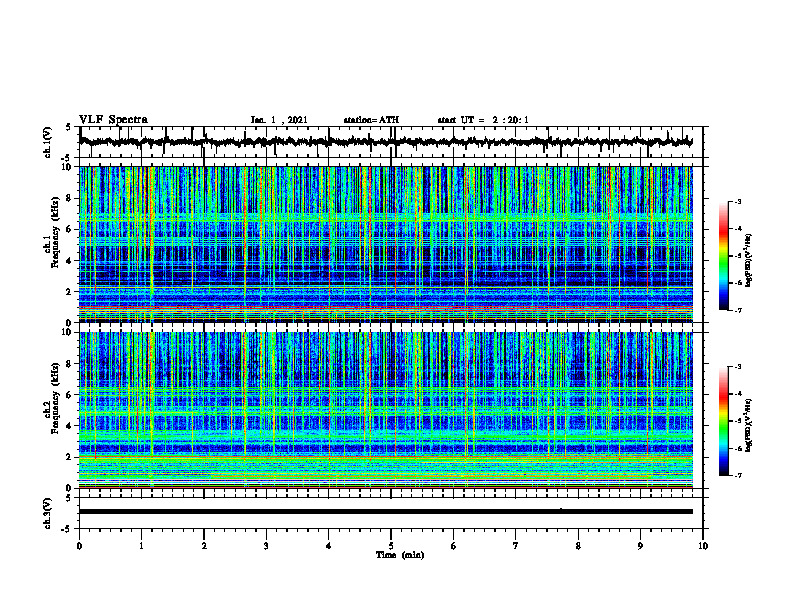This screenshot has width=792, height=612.
Task: Click the ch.2 colorbar log(PSD) label
Action: [749, 425]
